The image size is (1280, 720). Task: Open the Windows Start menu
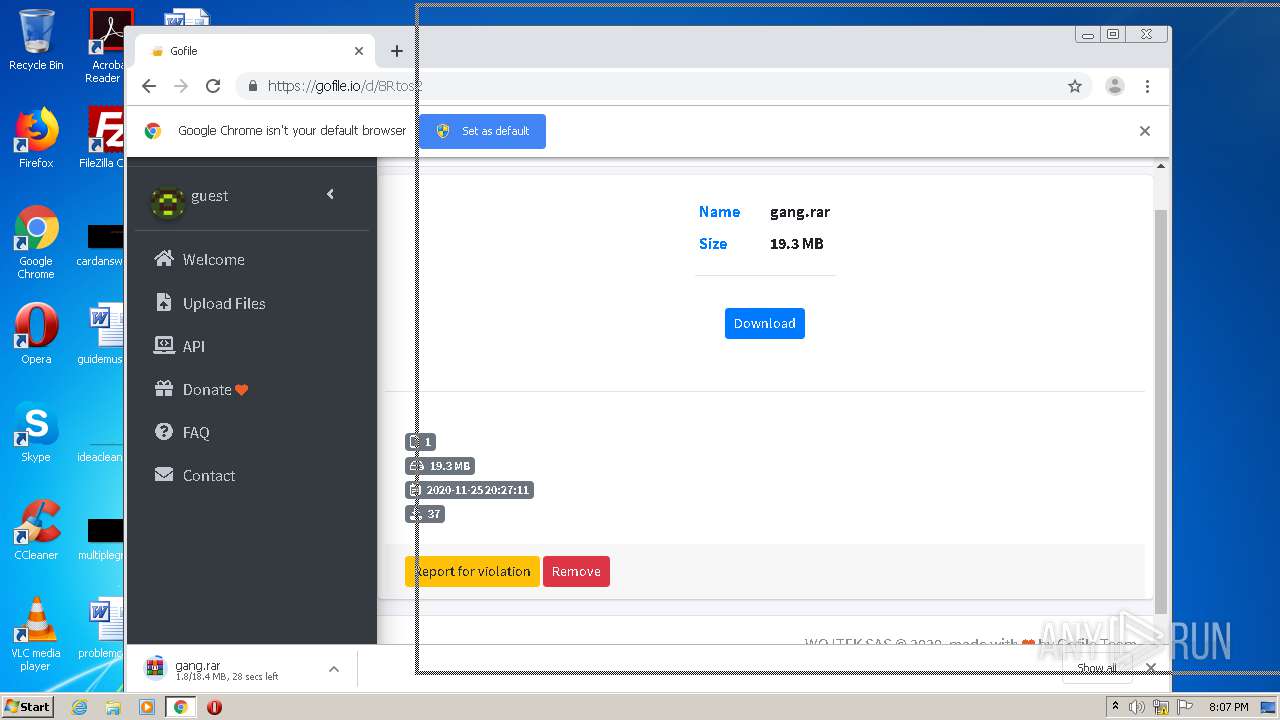coord(28,706)
